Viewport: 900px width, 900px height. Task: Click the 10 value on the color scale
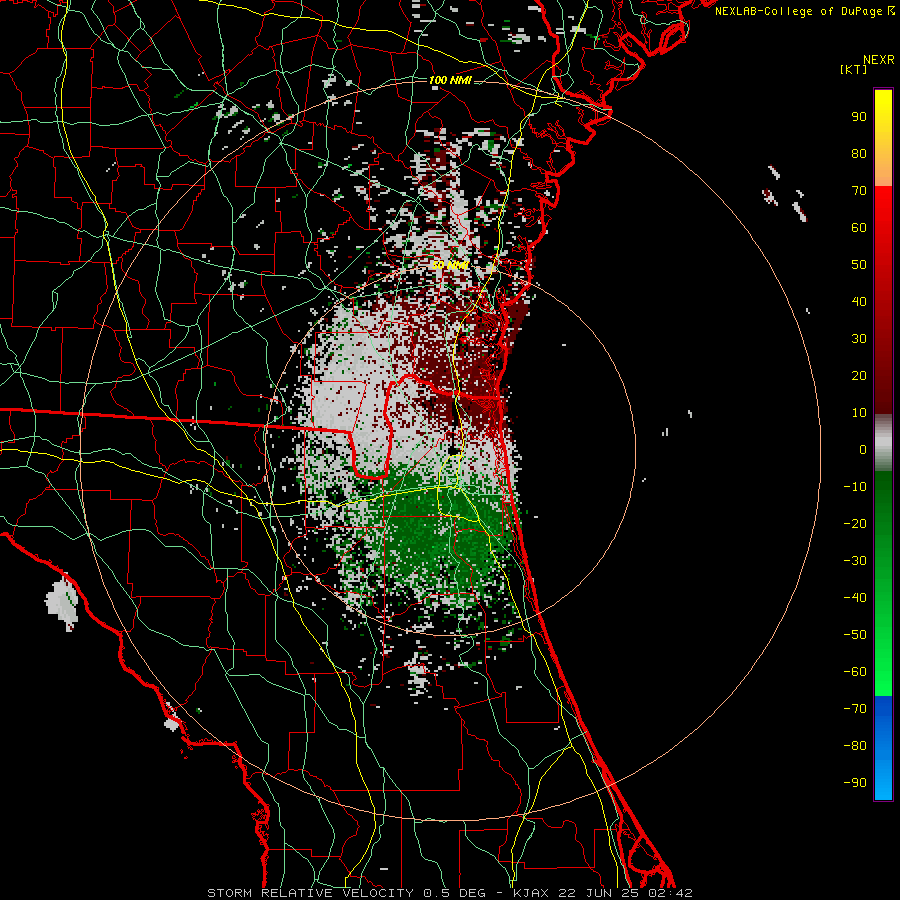(859, 413)
